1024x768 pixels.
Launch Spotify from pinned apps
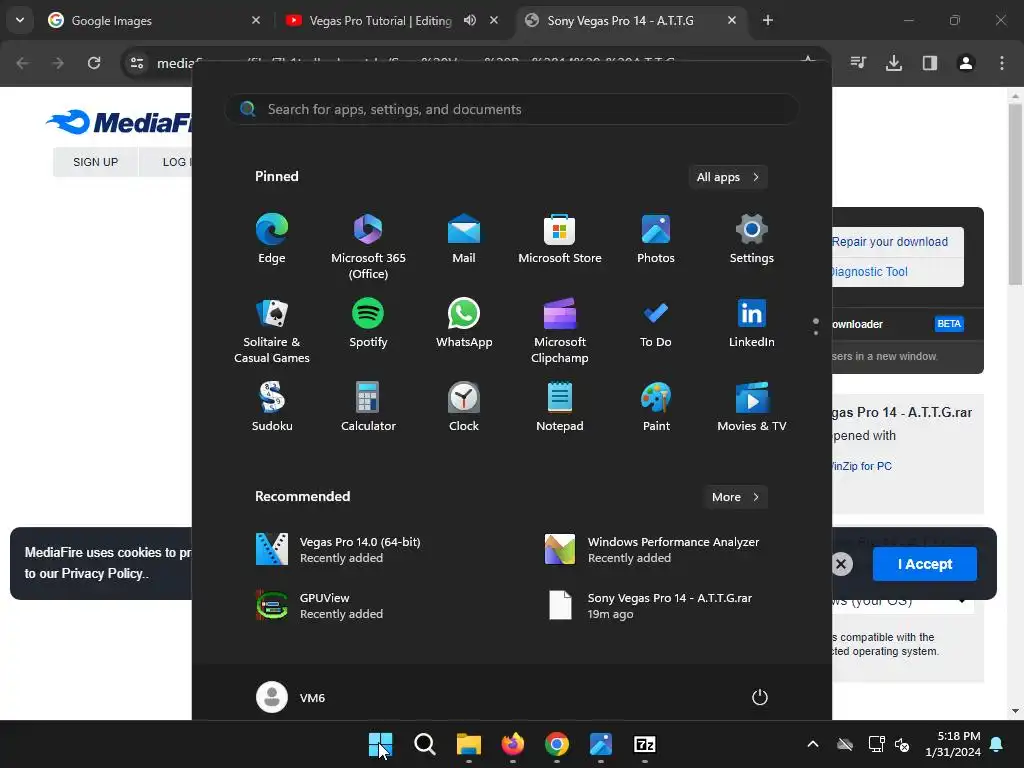coord(368,323)
